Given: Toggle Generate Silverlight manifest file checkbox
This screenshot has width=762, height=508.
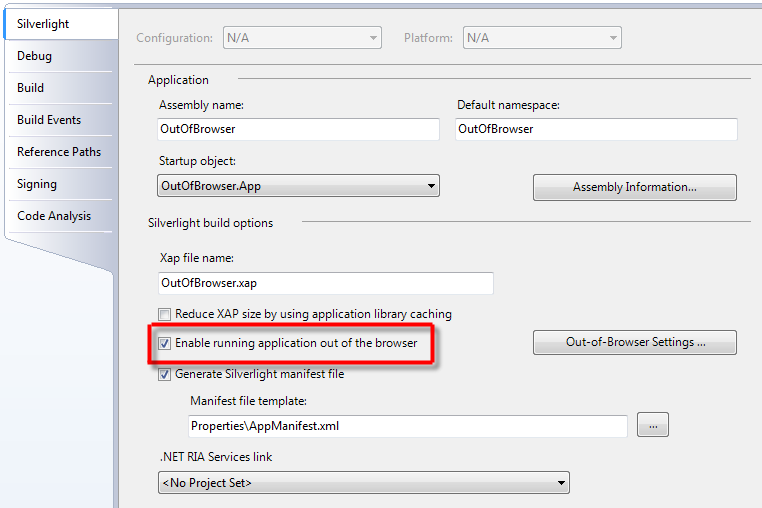Looking at the screenshot, I should coord(165,374).
